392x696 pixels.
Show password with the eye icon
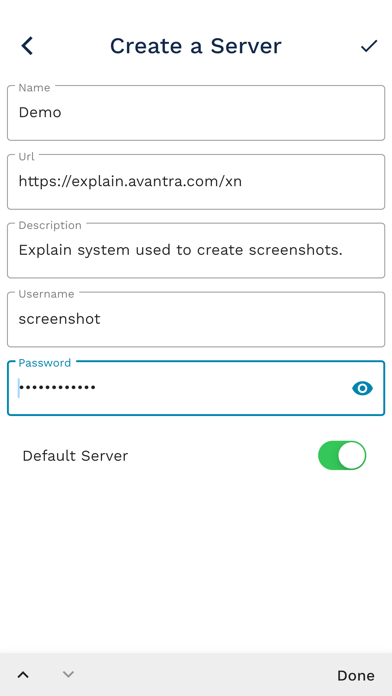click(x=362, y=388)
